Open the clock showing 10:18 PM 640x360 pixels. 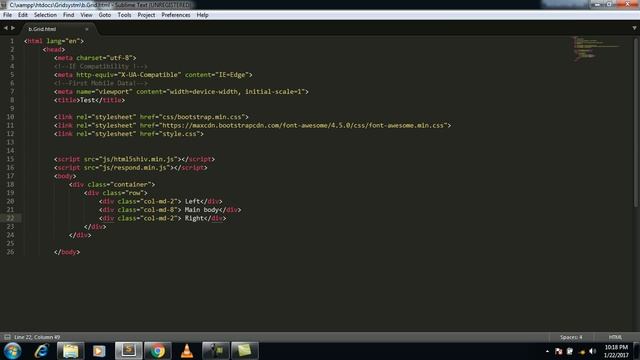click(x=616, y=351)
